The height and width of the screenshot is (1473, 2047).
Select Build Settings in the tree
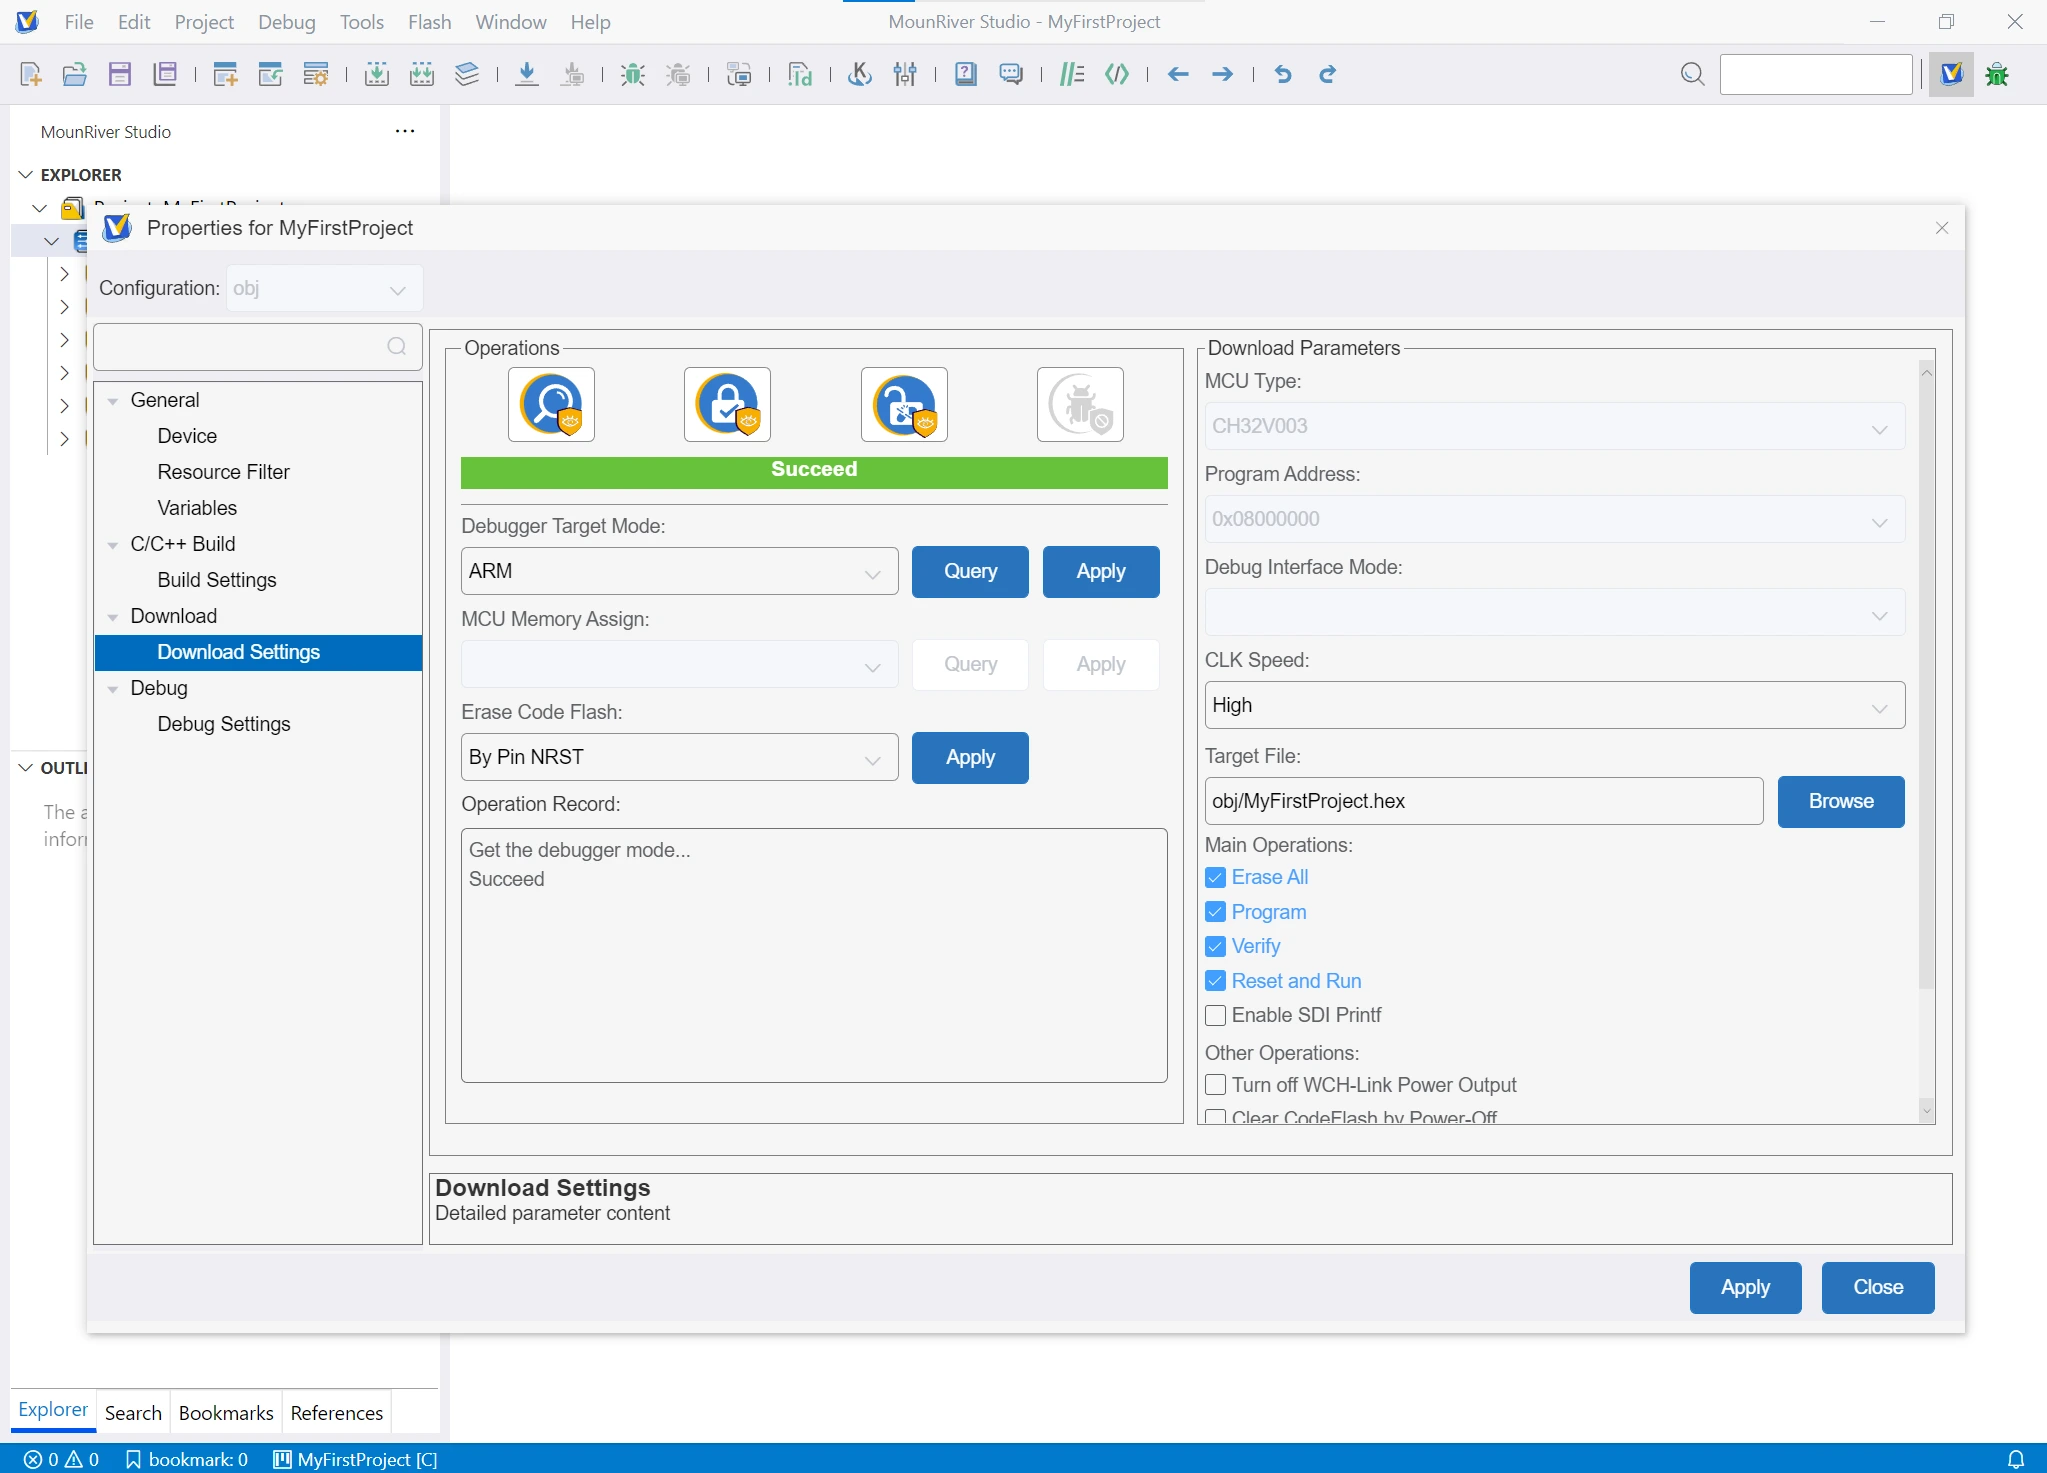tap(217, 581)
